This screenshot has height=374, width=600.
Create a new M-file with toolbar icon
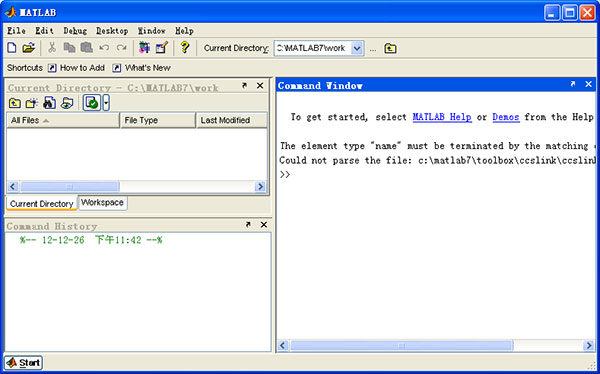tap(12, 48)
